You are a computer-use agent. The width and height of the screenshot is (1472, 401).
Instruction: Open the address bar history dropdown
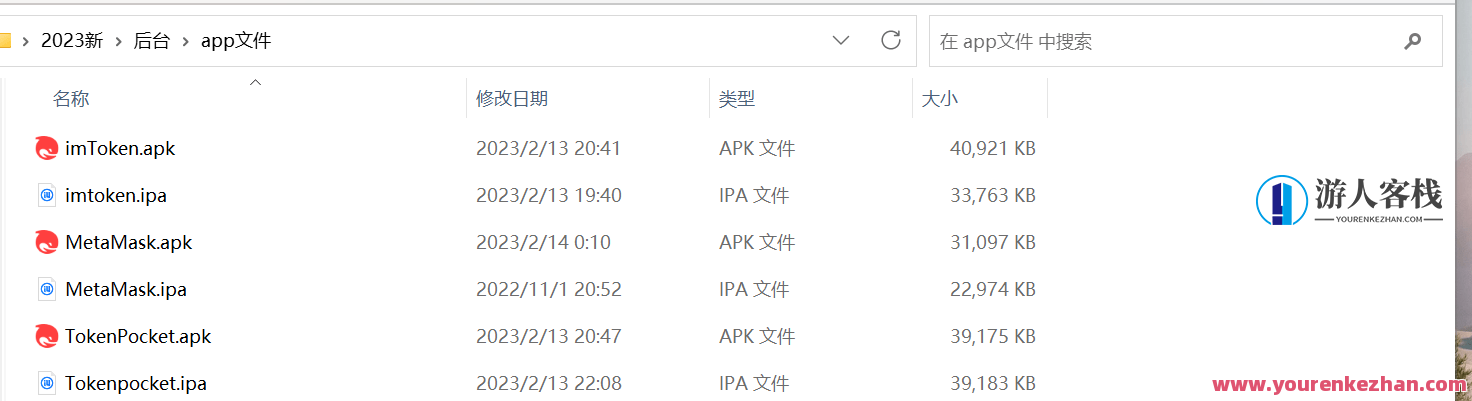point(841,41)
